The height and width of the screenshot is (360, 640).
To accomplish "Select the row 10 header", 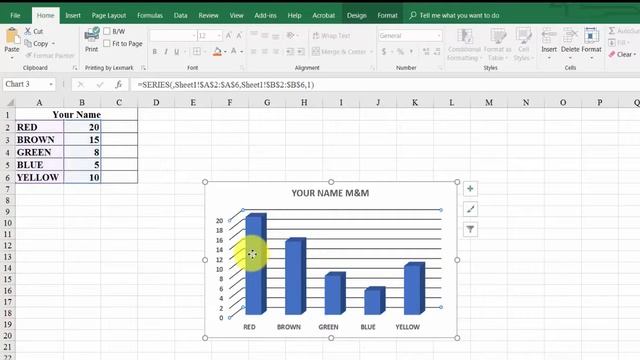I will 8,223.
